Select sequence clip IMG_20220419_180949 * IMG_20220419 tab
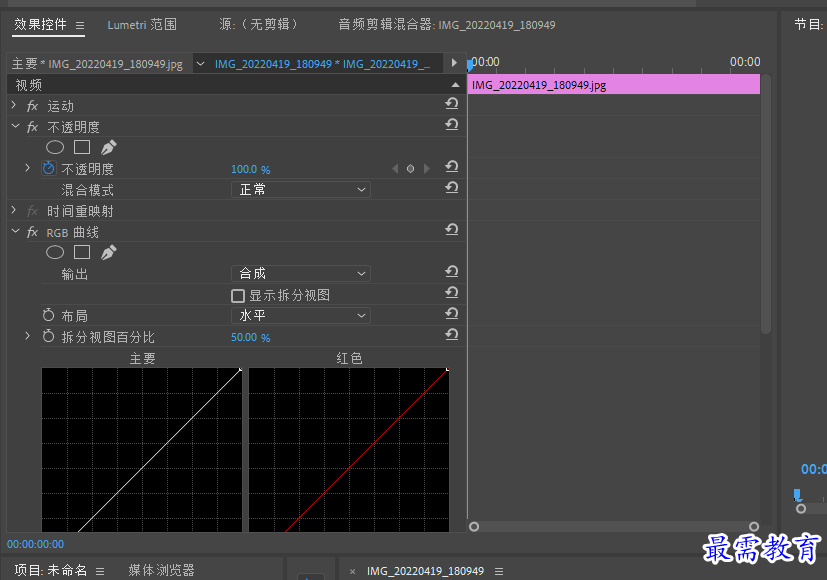 tap(322, 64)
